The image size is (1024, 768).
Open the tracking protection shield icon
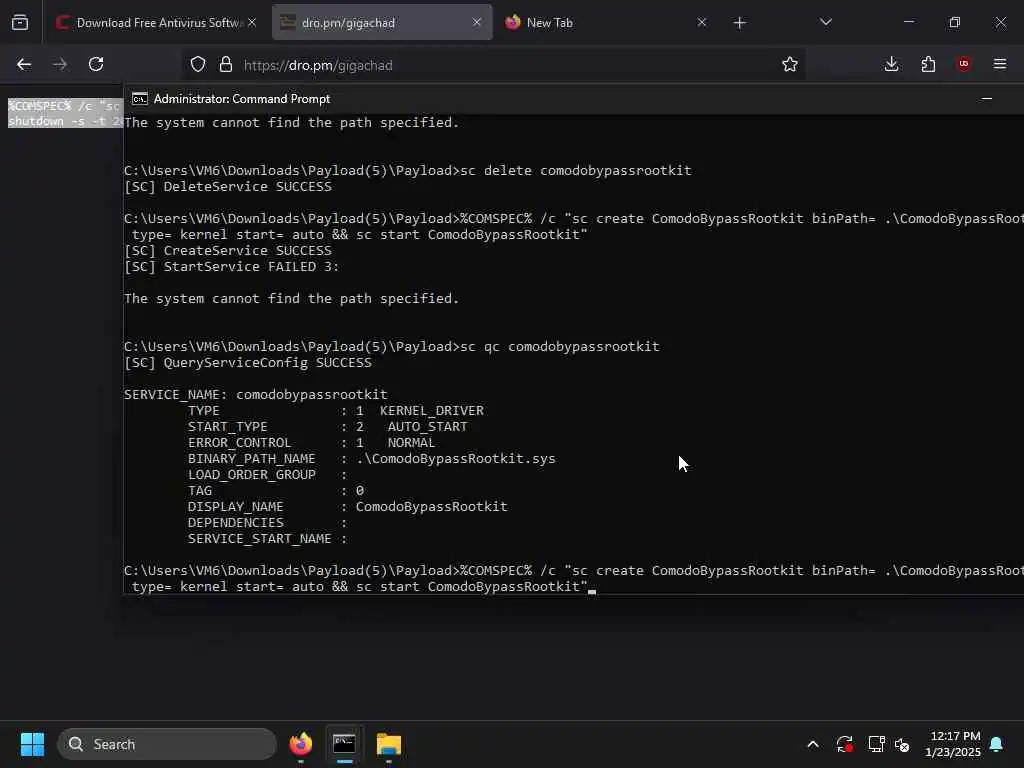coord(198,64)
